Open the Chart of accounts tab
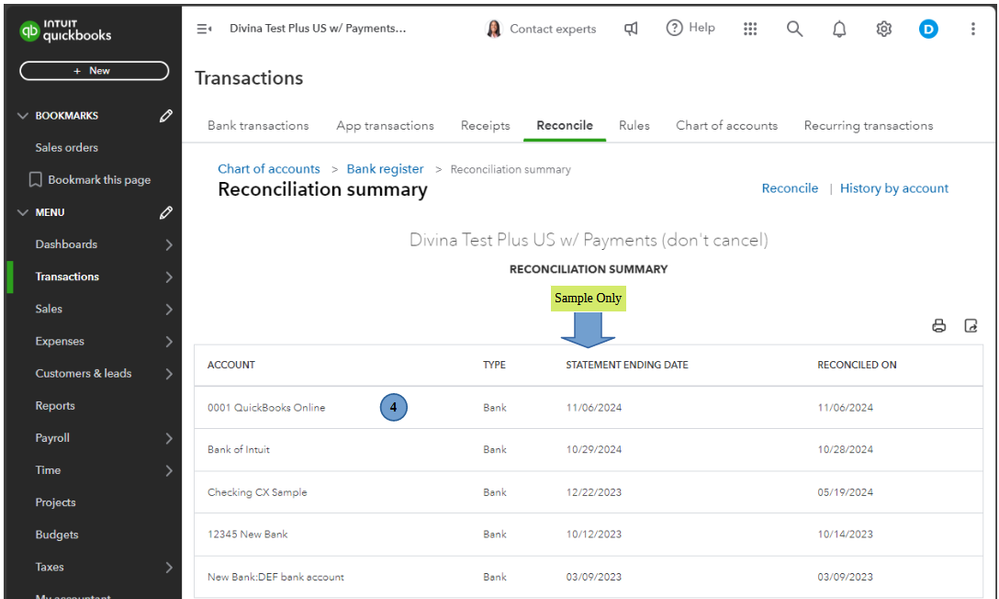The width and height of the screenshot is (999, 599). click(726, 126)
